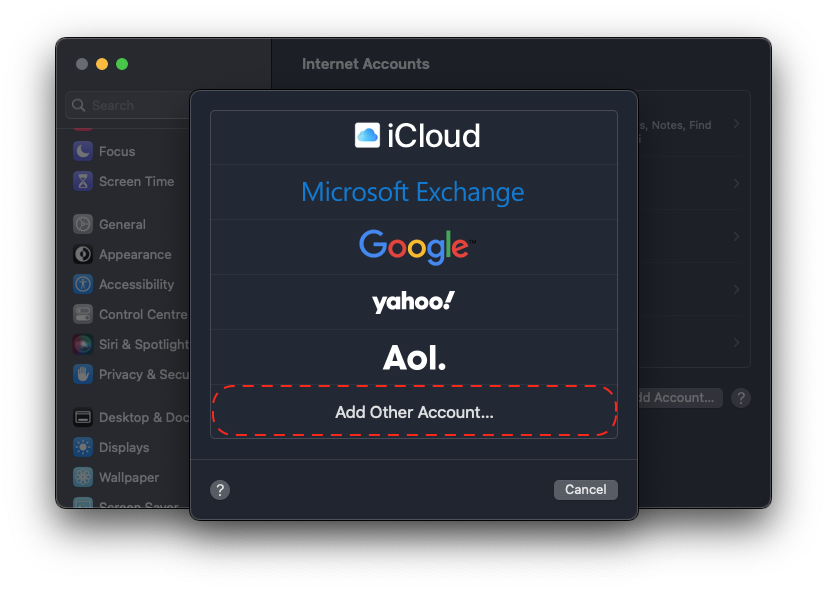Click the General gear icon
Viewport: 827px width, 594px height.
point(83,224)
